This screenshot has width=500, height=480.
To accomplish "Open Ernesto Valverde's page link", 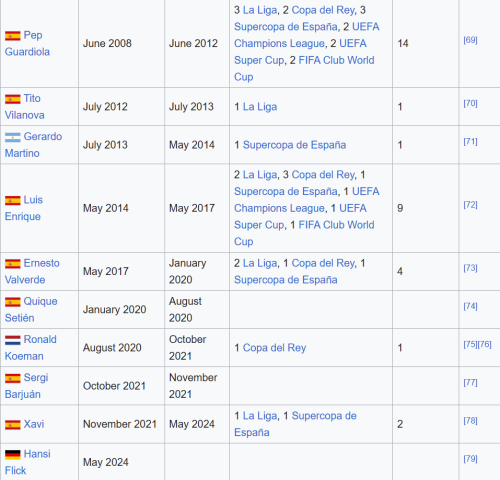I will pyautogui.click(x=32, y=271).
